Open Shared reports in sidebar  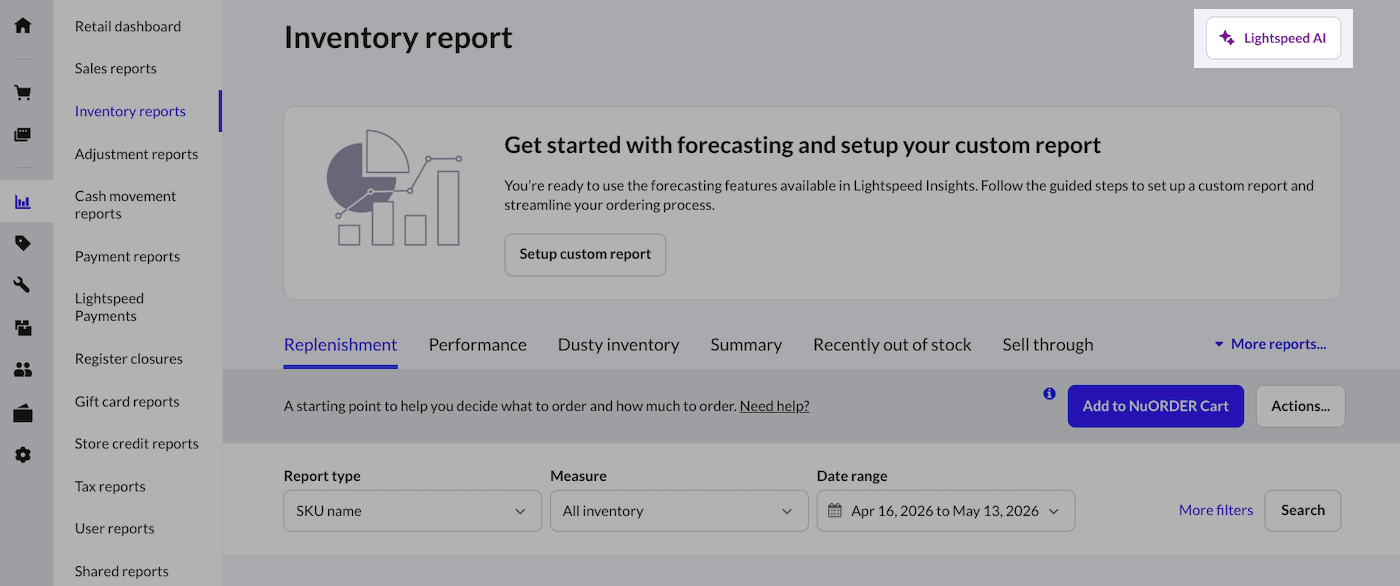pyautogui.click(x=122, y=571)
